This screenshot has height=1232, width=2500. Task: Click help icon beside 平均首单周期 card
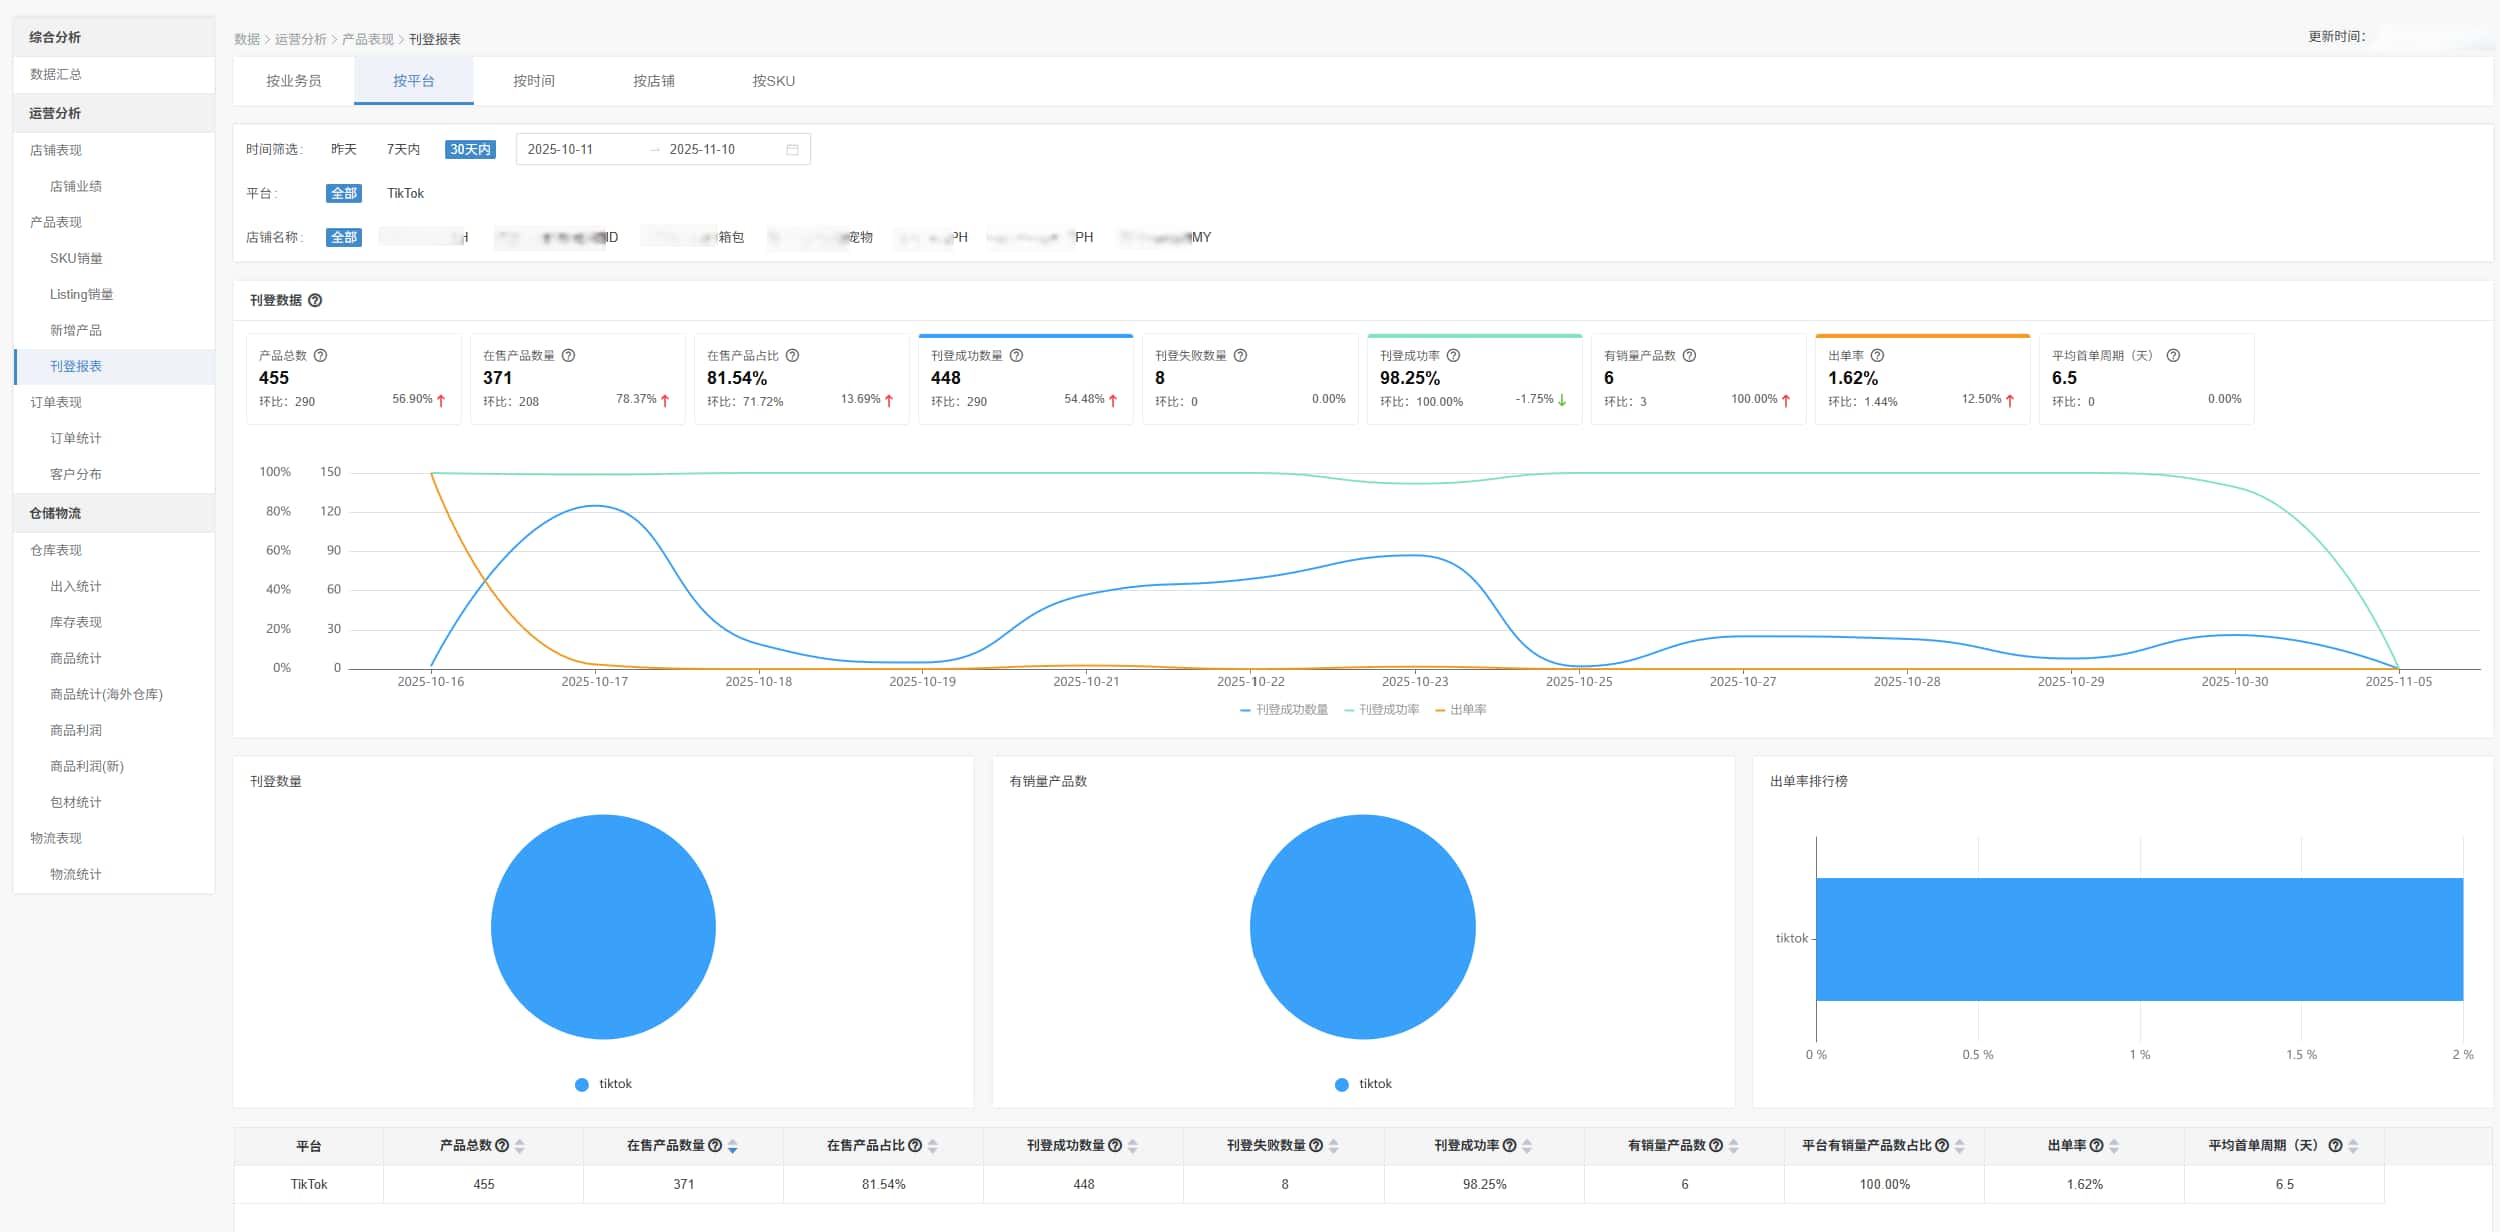[2173, 355]
